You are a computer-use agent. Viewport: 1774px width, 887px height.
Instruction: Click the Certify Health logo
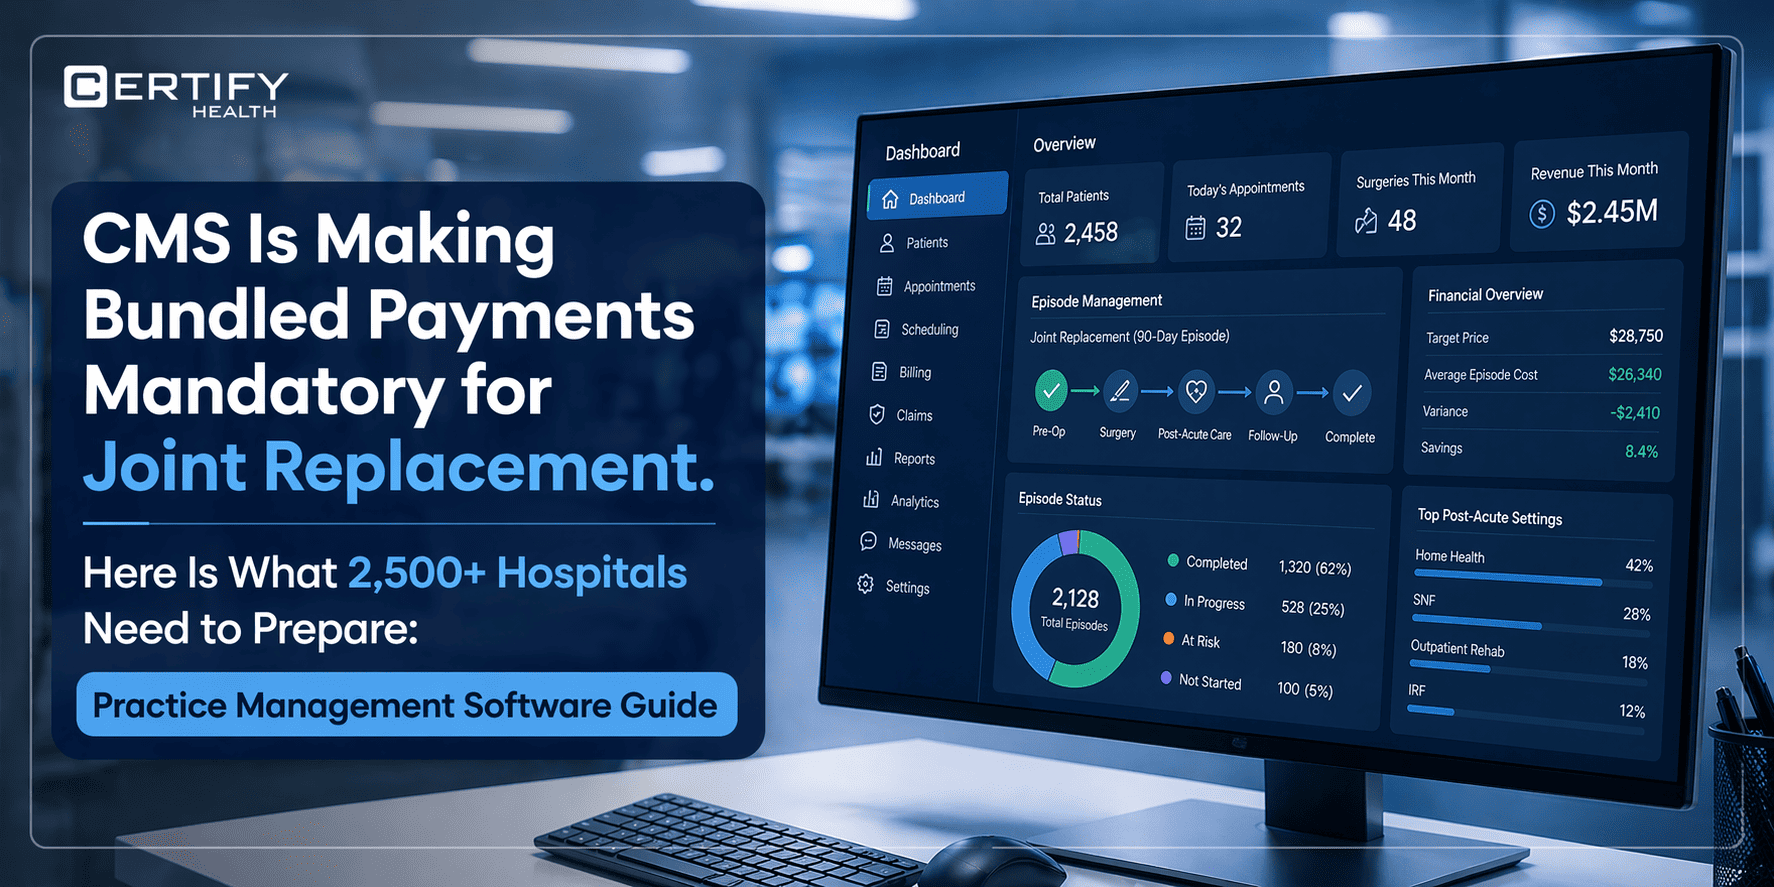[176, 92]
